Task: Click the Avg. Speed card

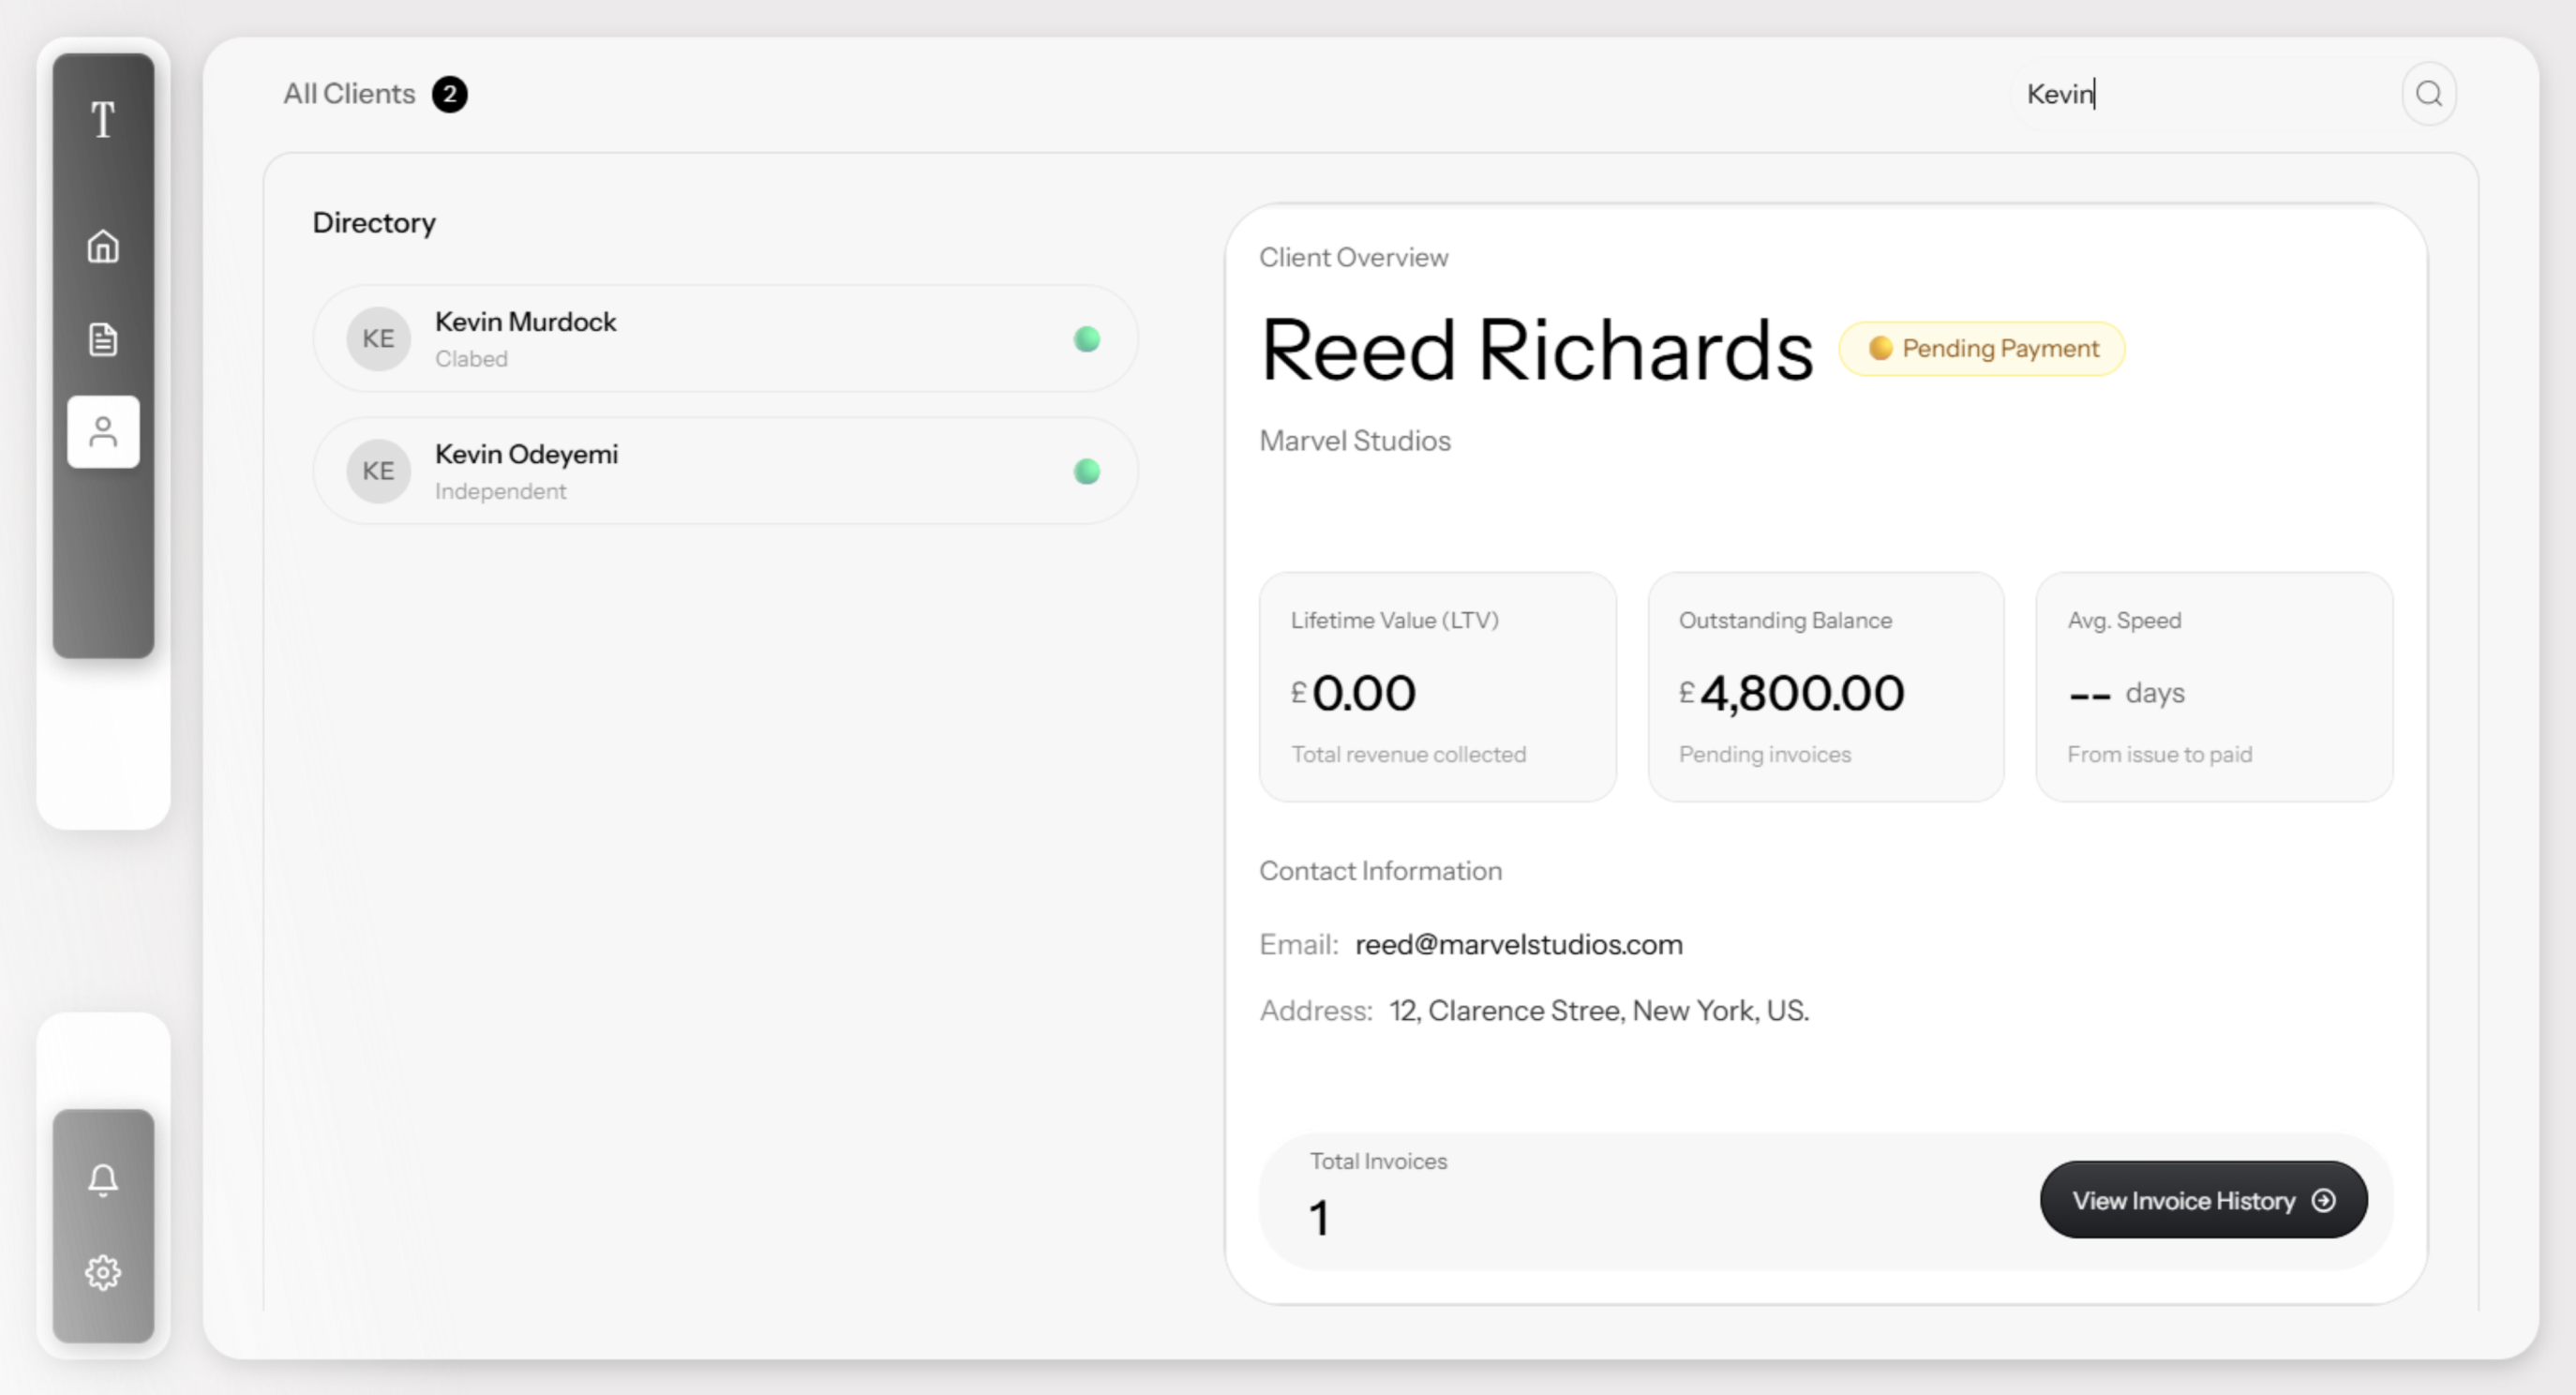Action: pos(2214,687)
